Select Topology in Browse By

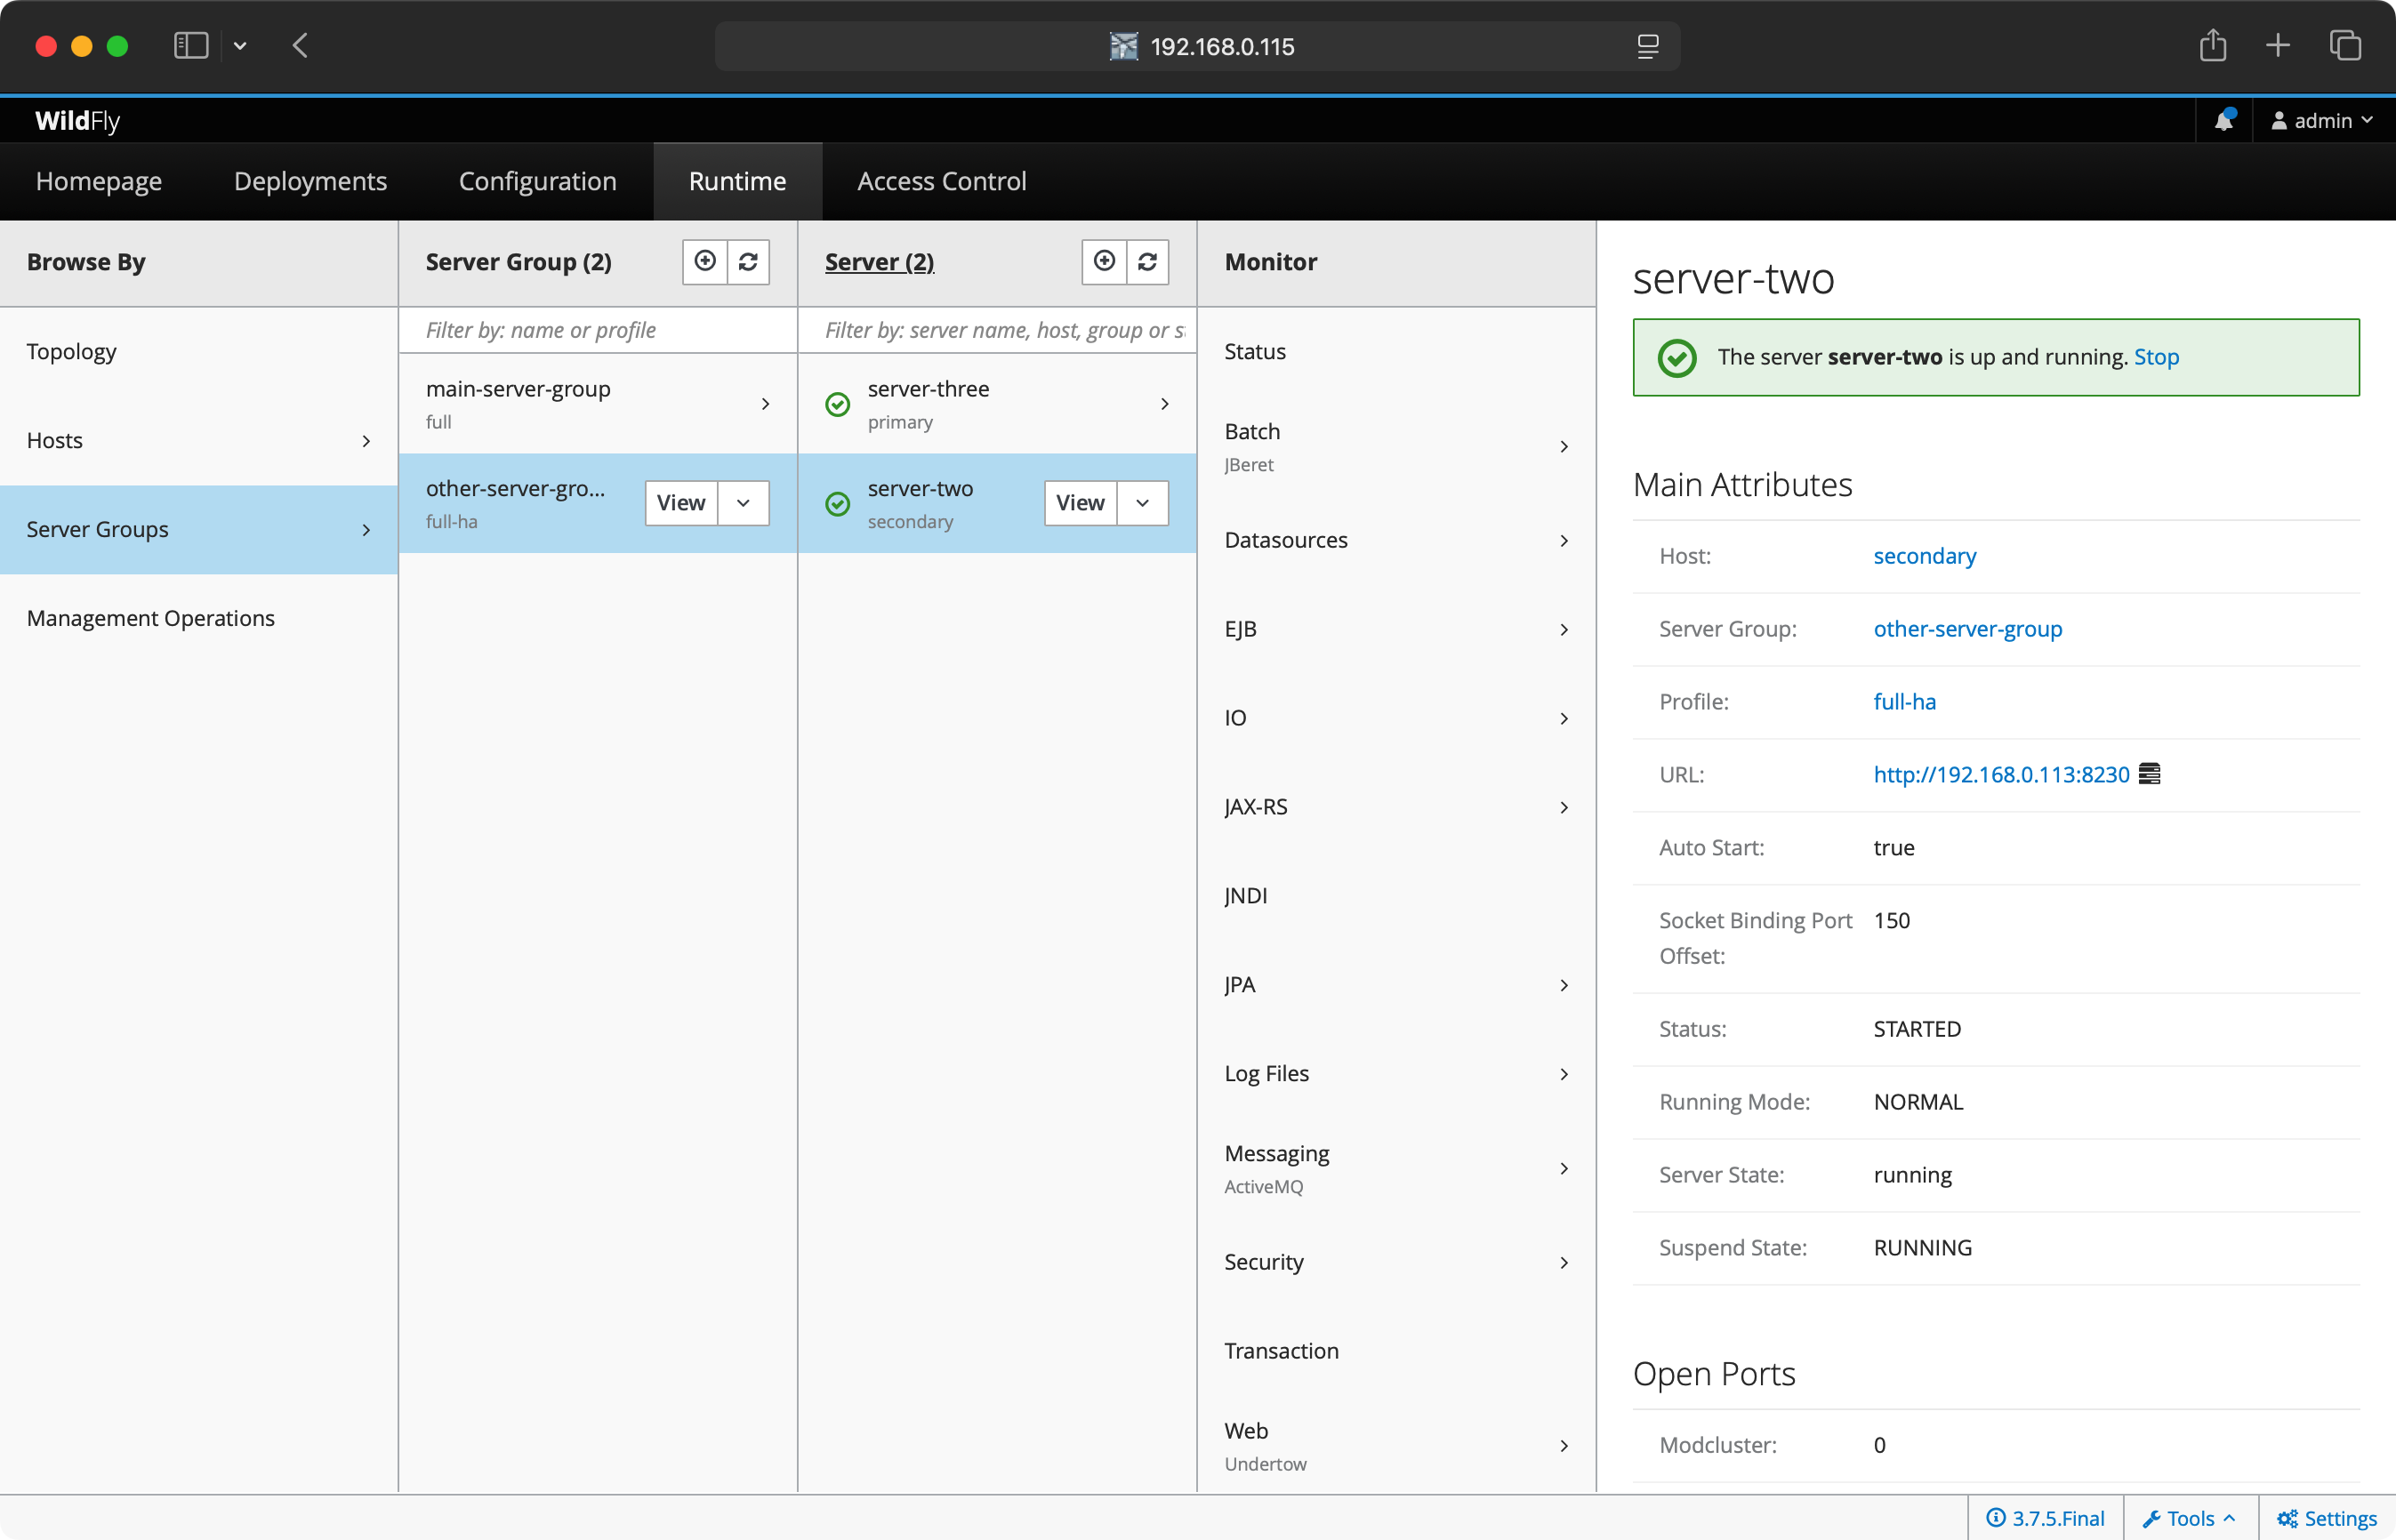tap(199, 352)
